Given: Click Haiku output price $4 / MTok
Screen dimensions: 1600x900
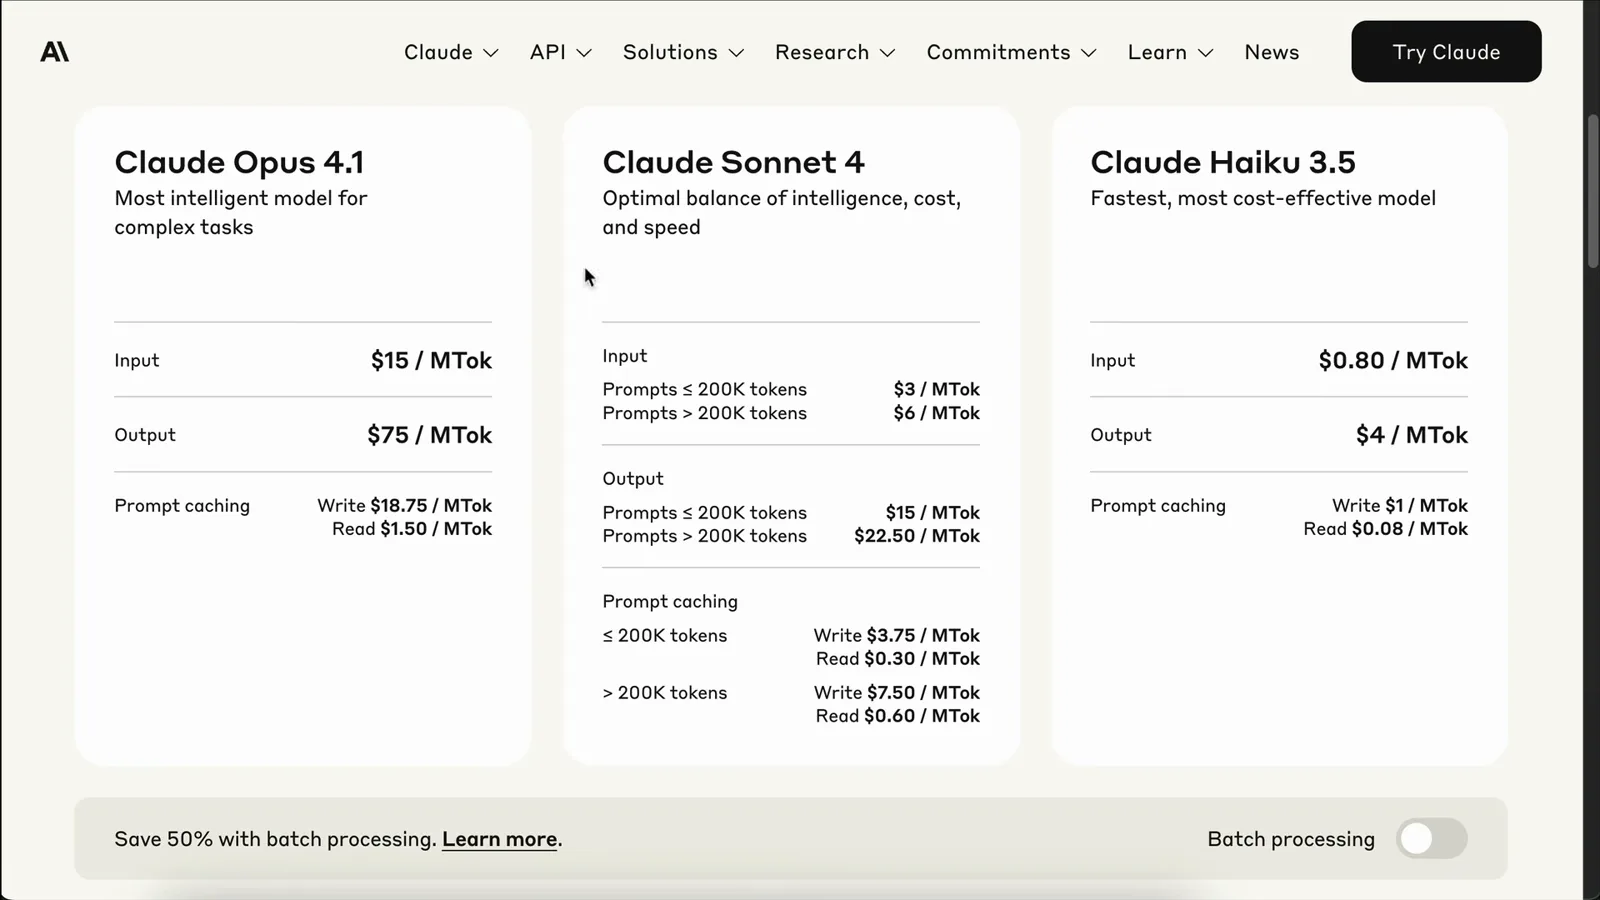Looking at the screenshot, I should [x=1412, y=435].
